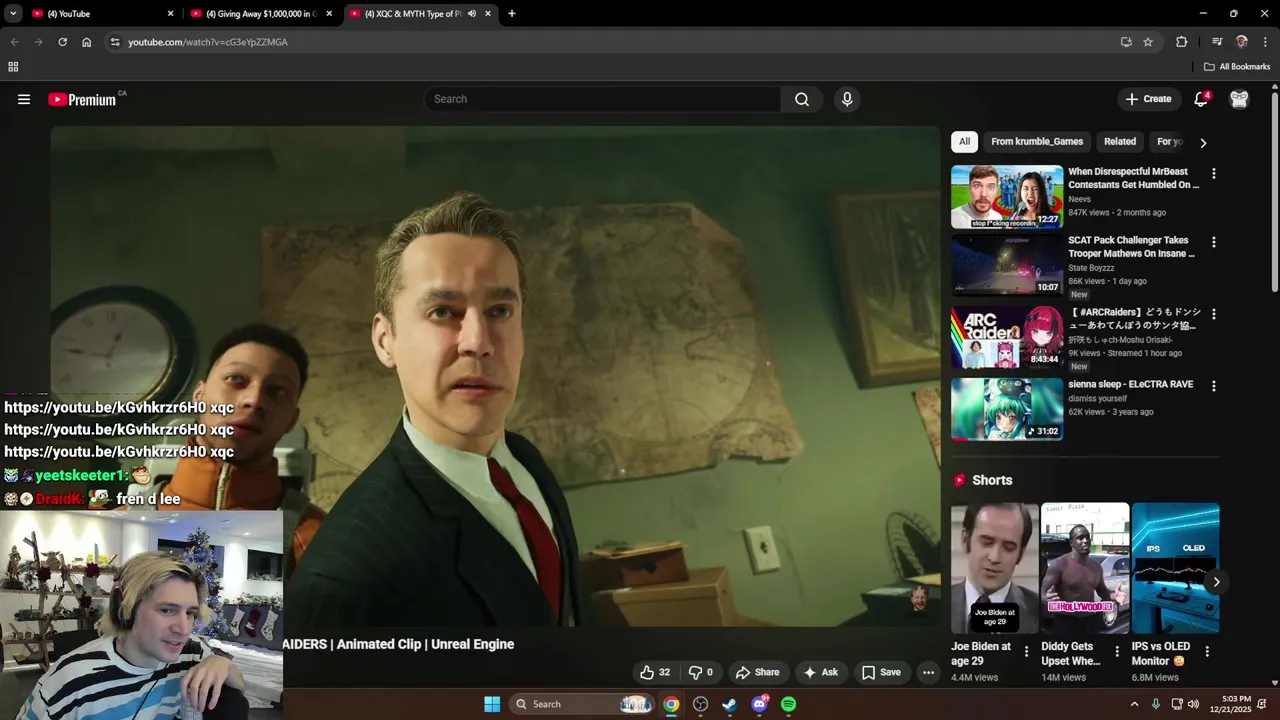The image size is (1280, 720).
Task: Open Spotify from the taskbar
Action: click(x=788, y=704)
